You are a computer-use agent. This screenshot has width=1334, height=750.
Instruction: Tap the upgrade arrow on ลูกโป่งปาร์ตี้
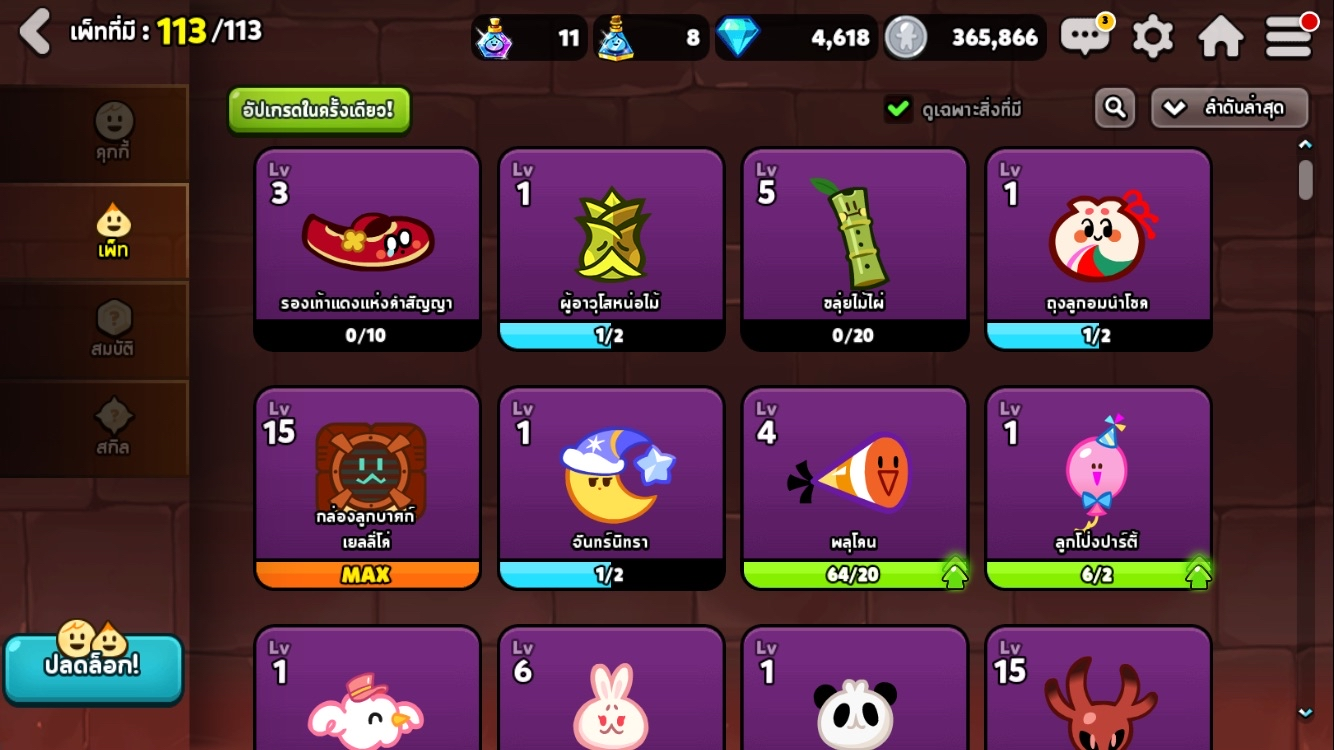pos(1198,574)
